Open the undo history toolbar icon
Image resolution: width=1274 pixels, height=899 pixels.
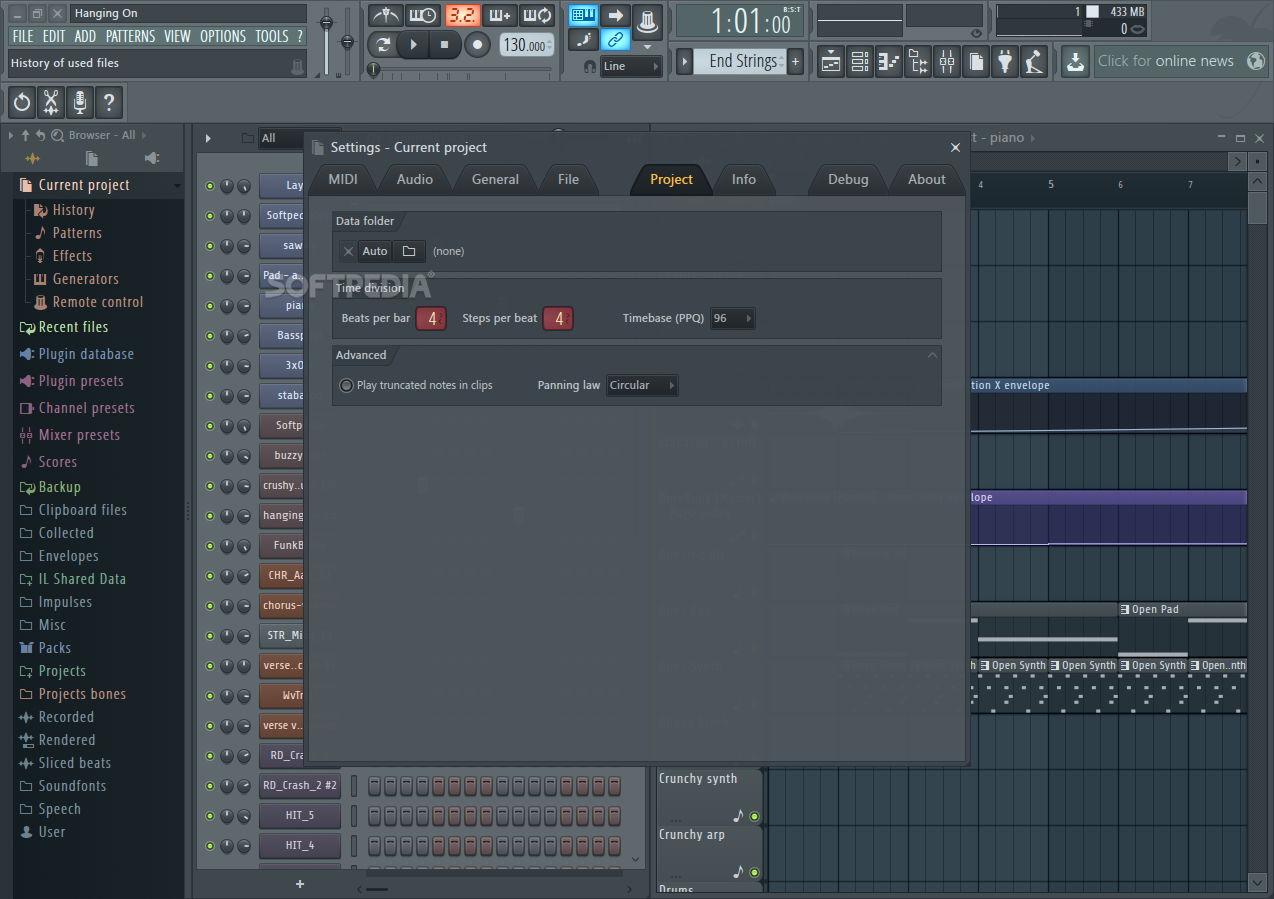(x=22, y=102)
